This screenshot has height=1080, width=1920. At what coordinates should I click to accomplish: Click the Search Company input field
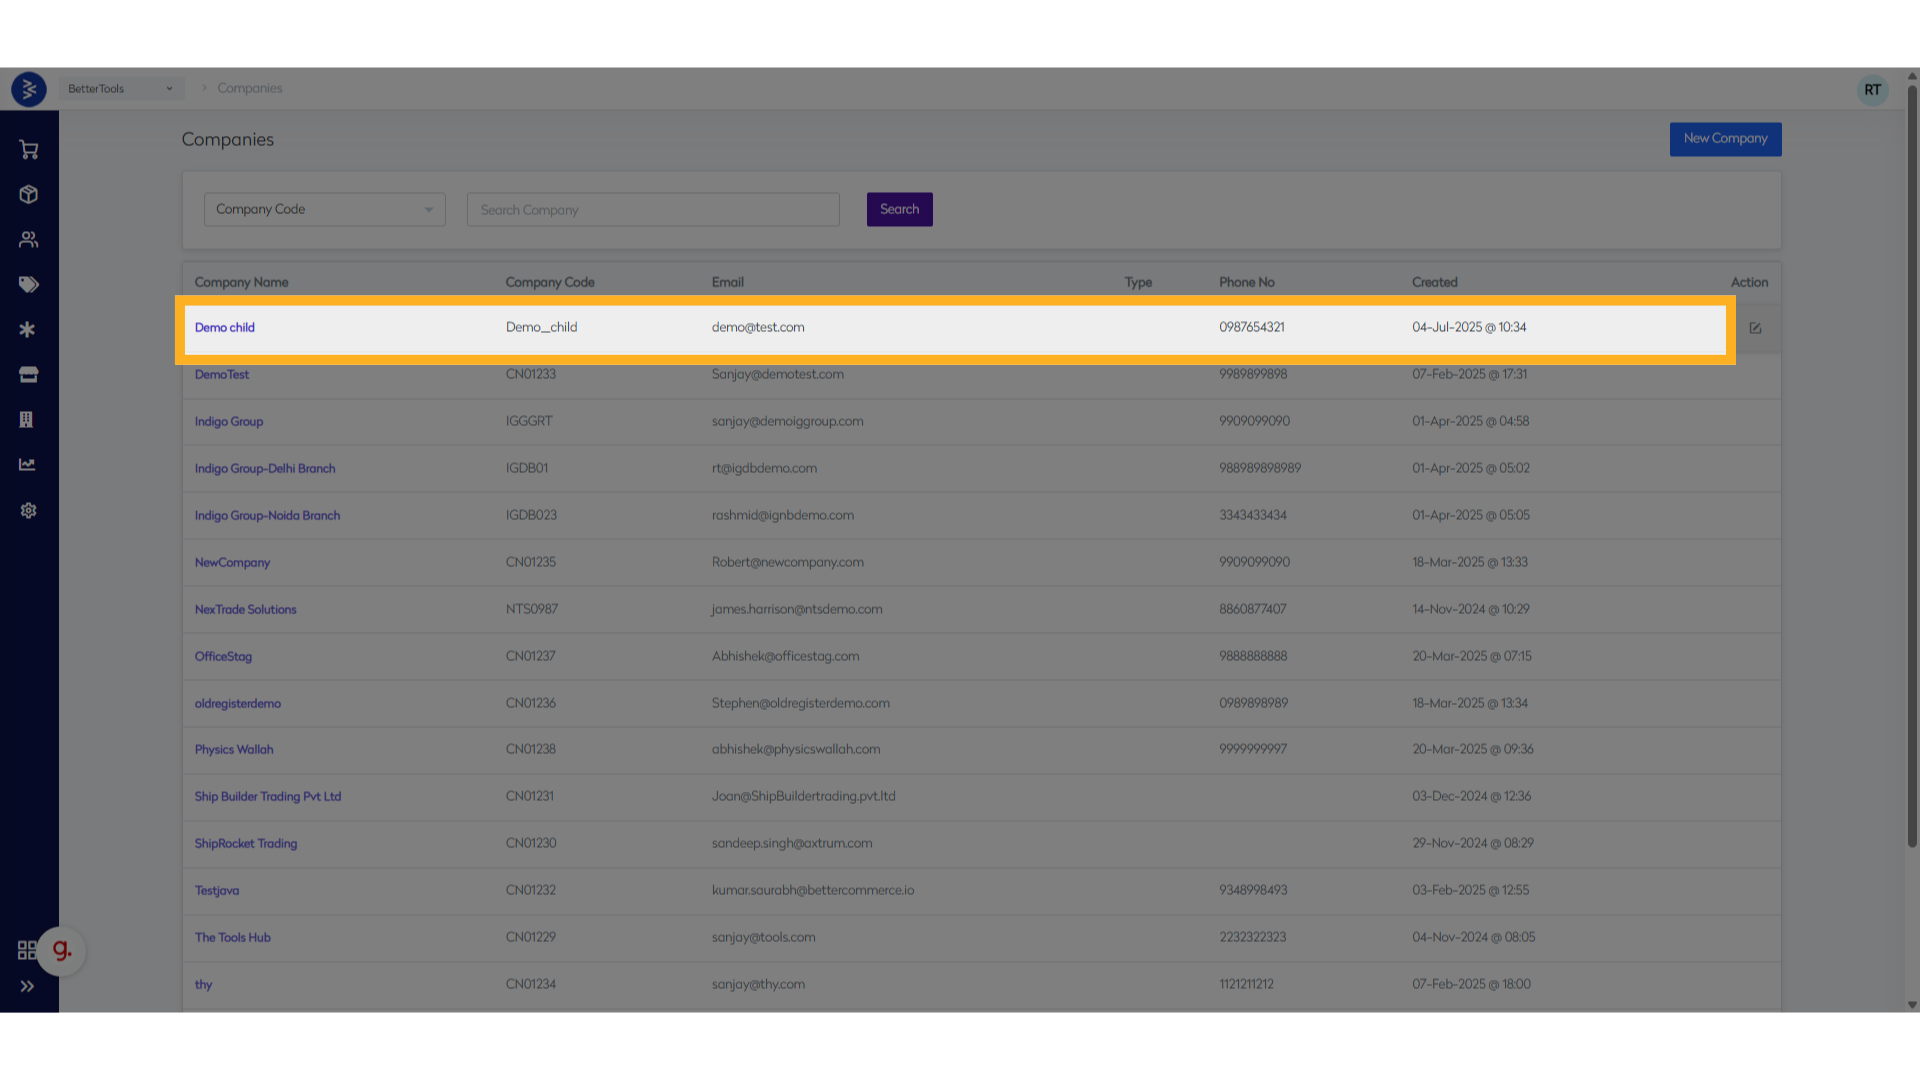(653, 210)
